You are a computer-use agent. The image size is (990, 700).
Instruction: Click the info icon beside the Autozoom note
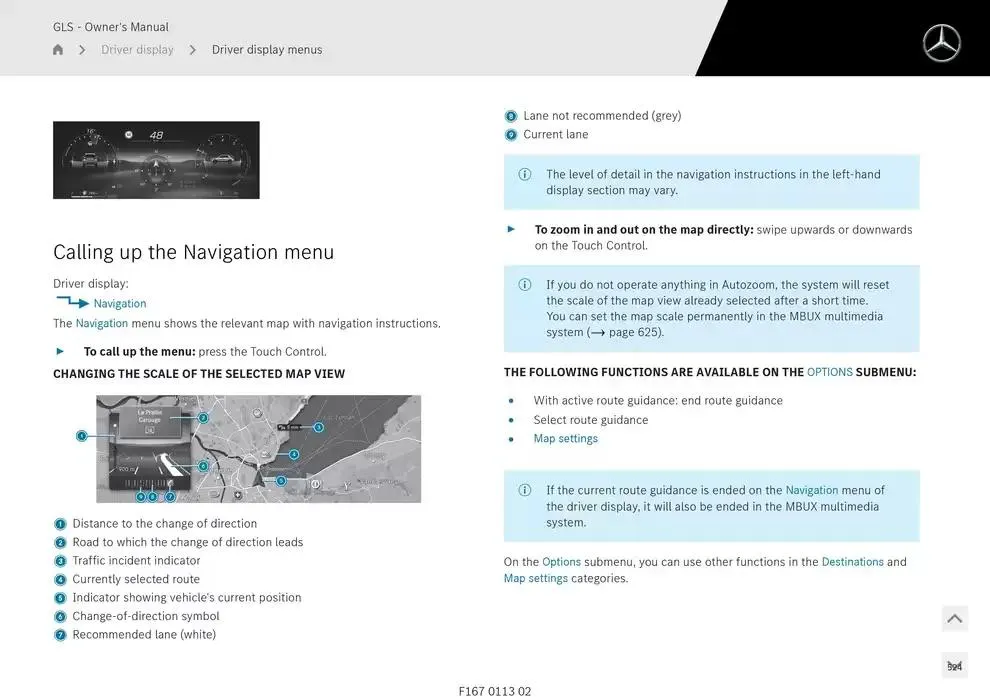click(525, 285)
